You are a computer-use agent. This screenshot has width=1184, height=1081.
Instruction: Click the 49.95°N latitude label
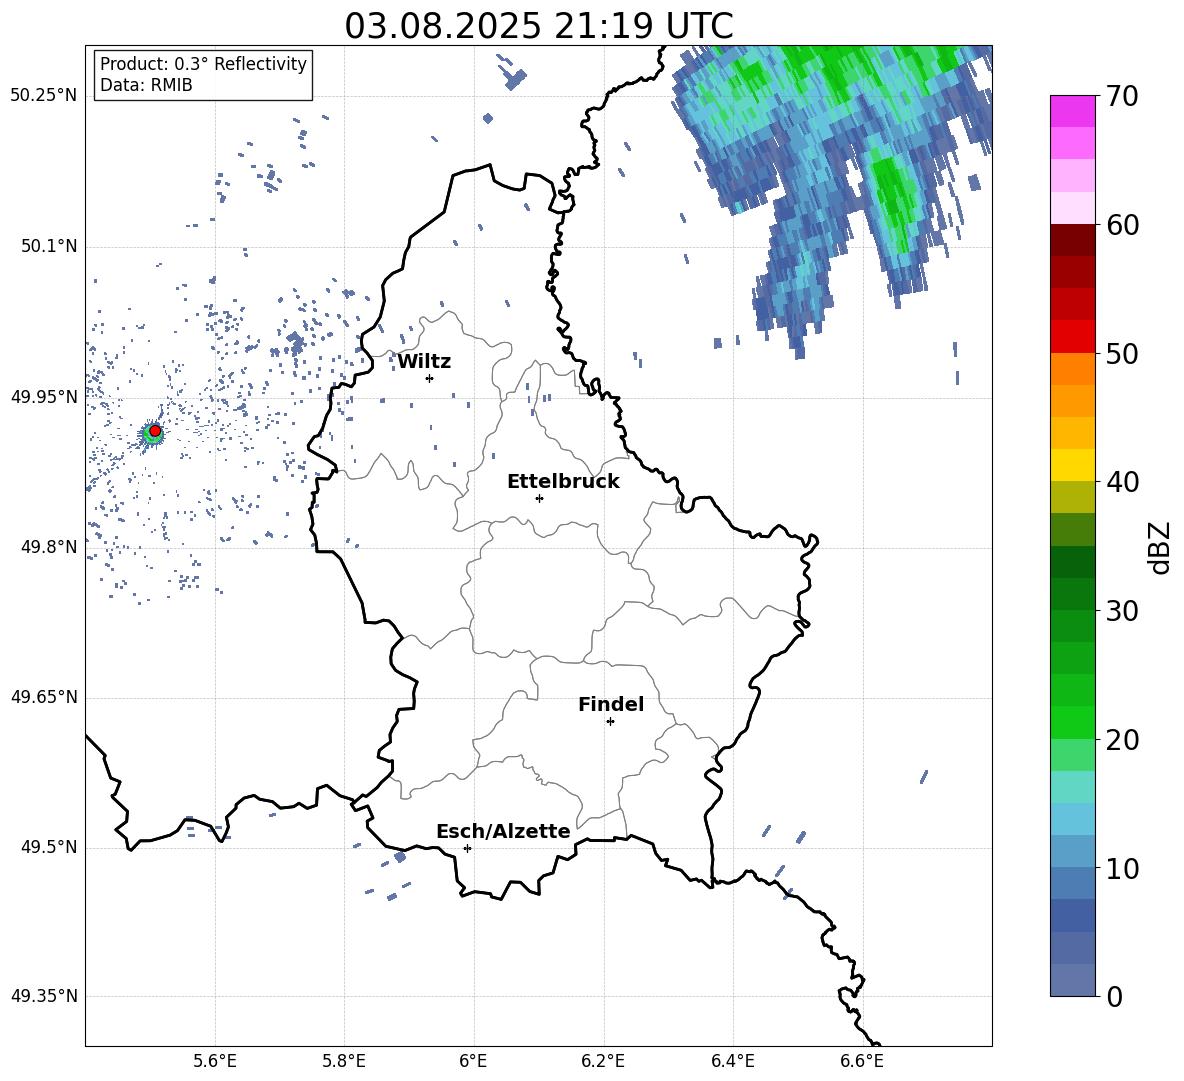(x=44, y=396)
